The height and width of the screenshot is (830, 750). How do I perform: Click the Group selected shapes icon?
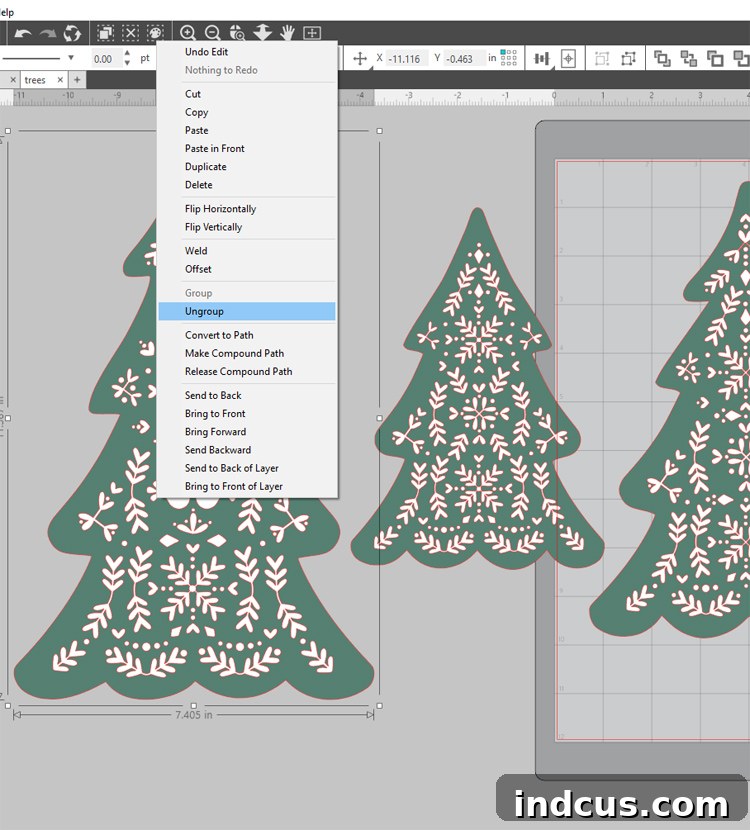coord(602,58)
